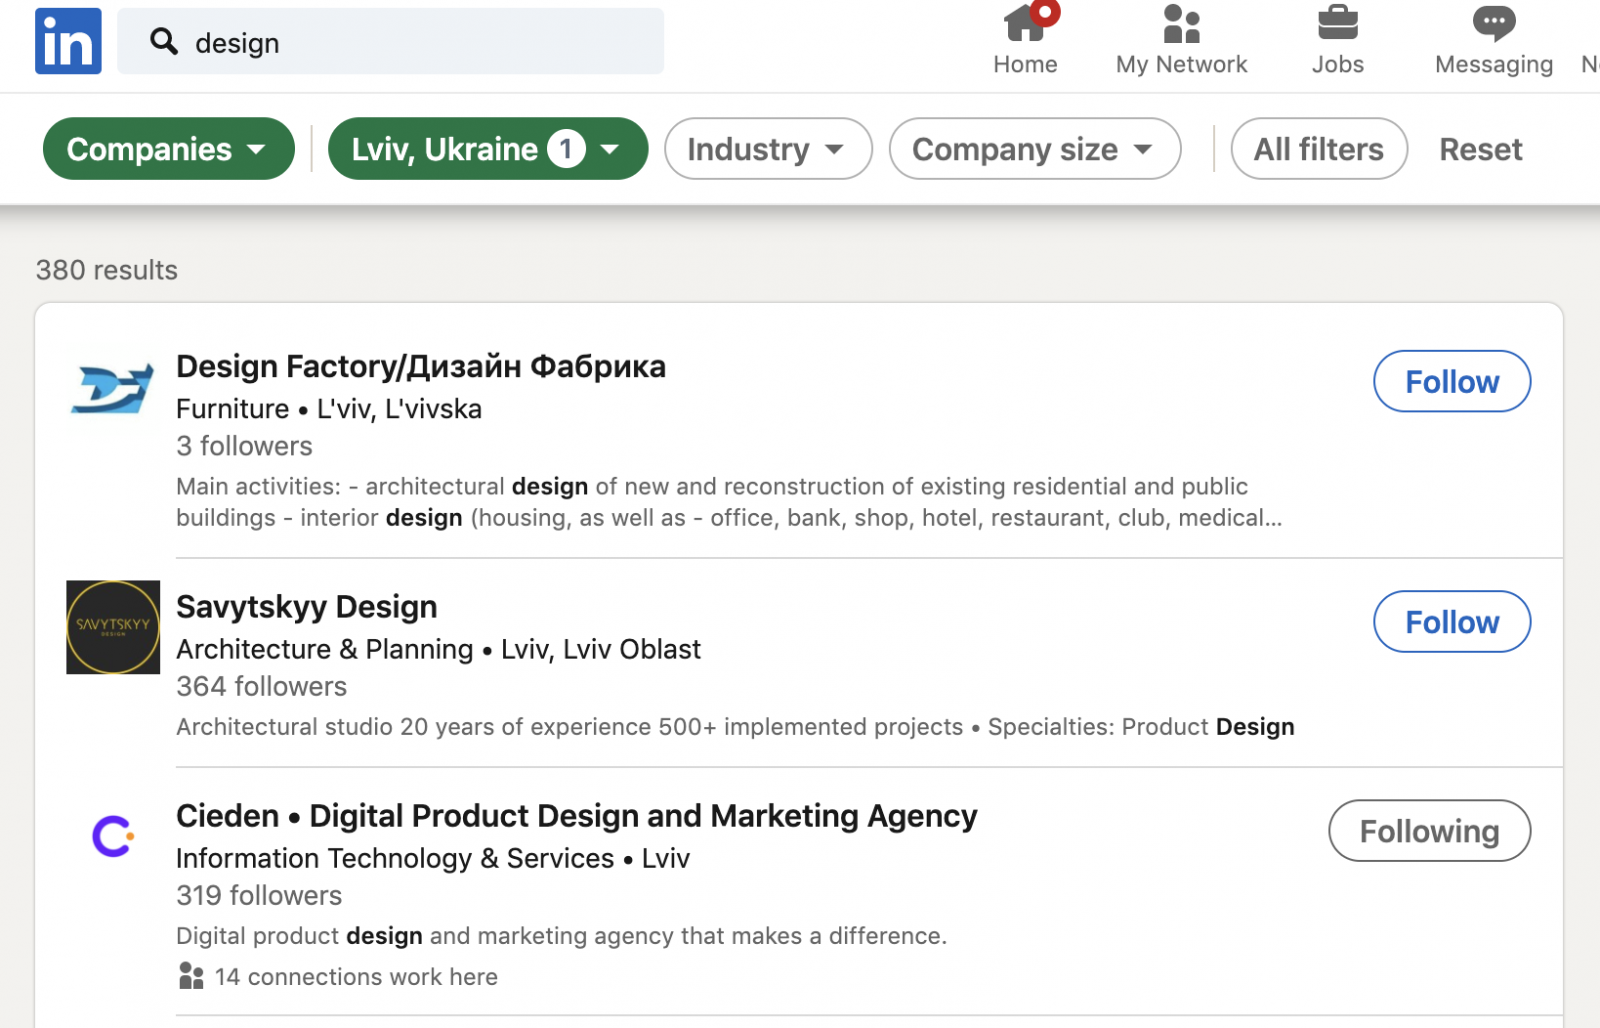Click the Cieden company logo
Image resolution: width=1600 pixels, height=1028 pixels.
coord(113,836)
